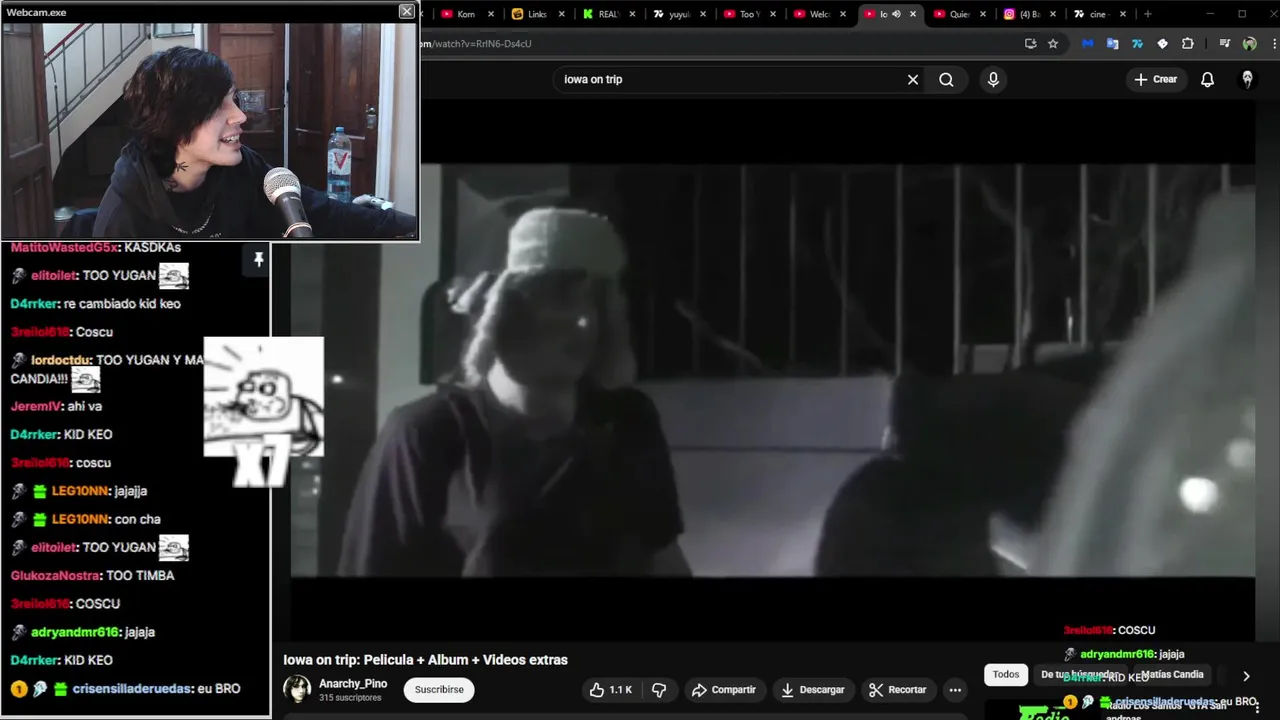The width and height of the screenshot is (1280, 720).
Task: Click the blue M extension icon
Action: [x=1087, y=44]
